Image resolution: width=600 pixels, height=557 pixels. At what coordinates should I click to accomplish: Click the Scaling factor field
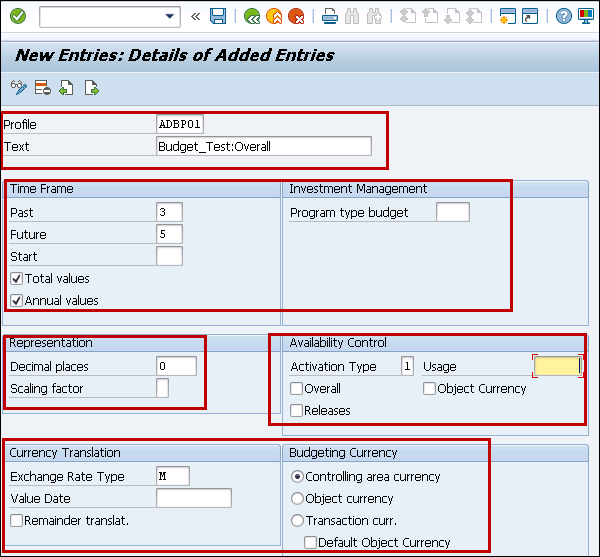pyautogui.click(x=162, y=388)
